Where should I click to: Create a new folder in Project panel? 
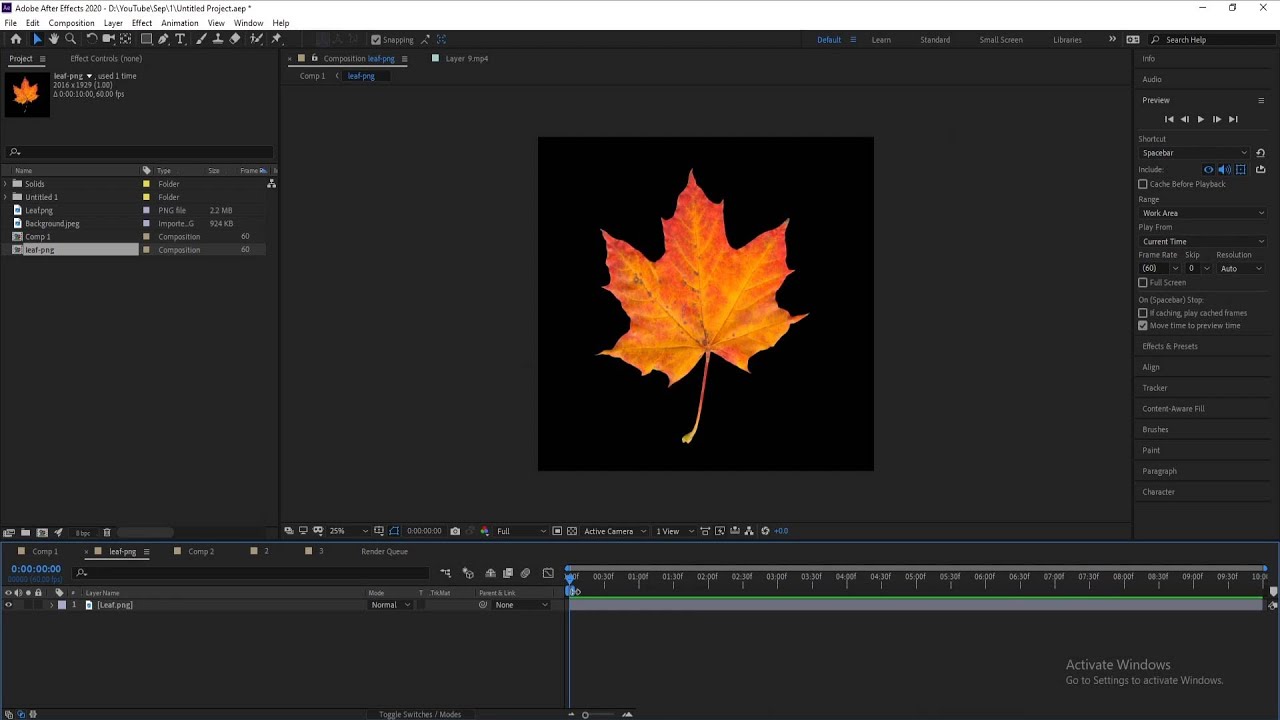tap(25, 532)
